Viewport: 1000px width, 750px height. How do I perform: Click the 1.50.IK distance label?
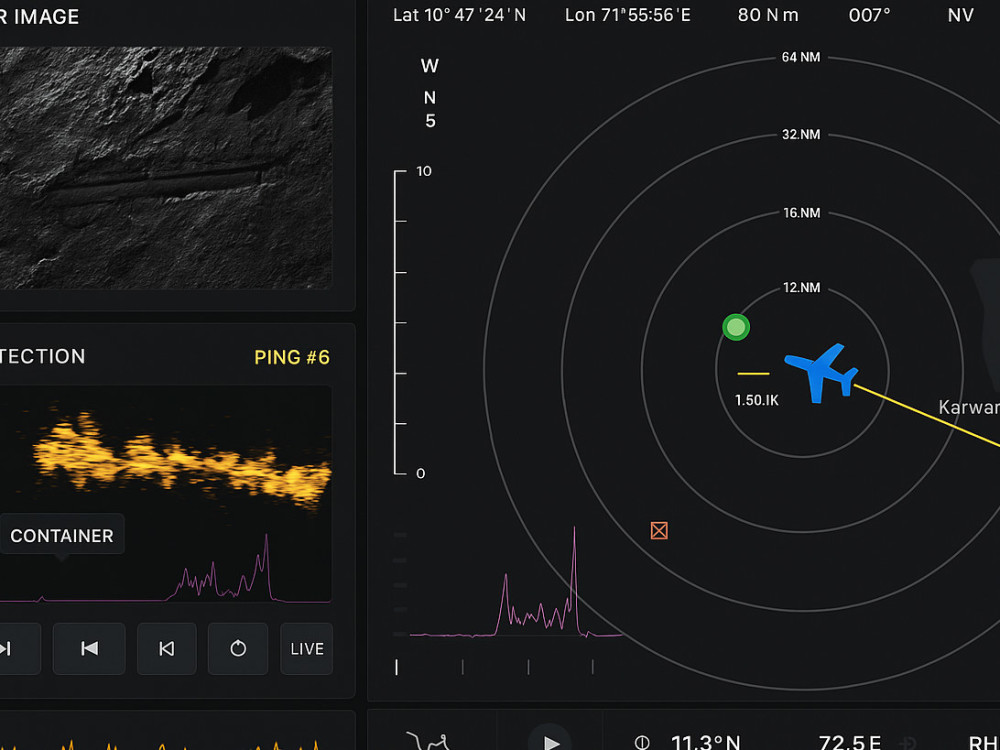click(756, 401)
